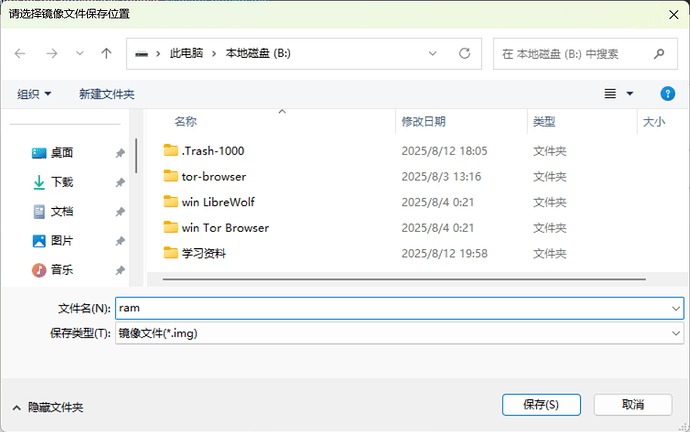Sort by the 名称 column header

[185, 121]
